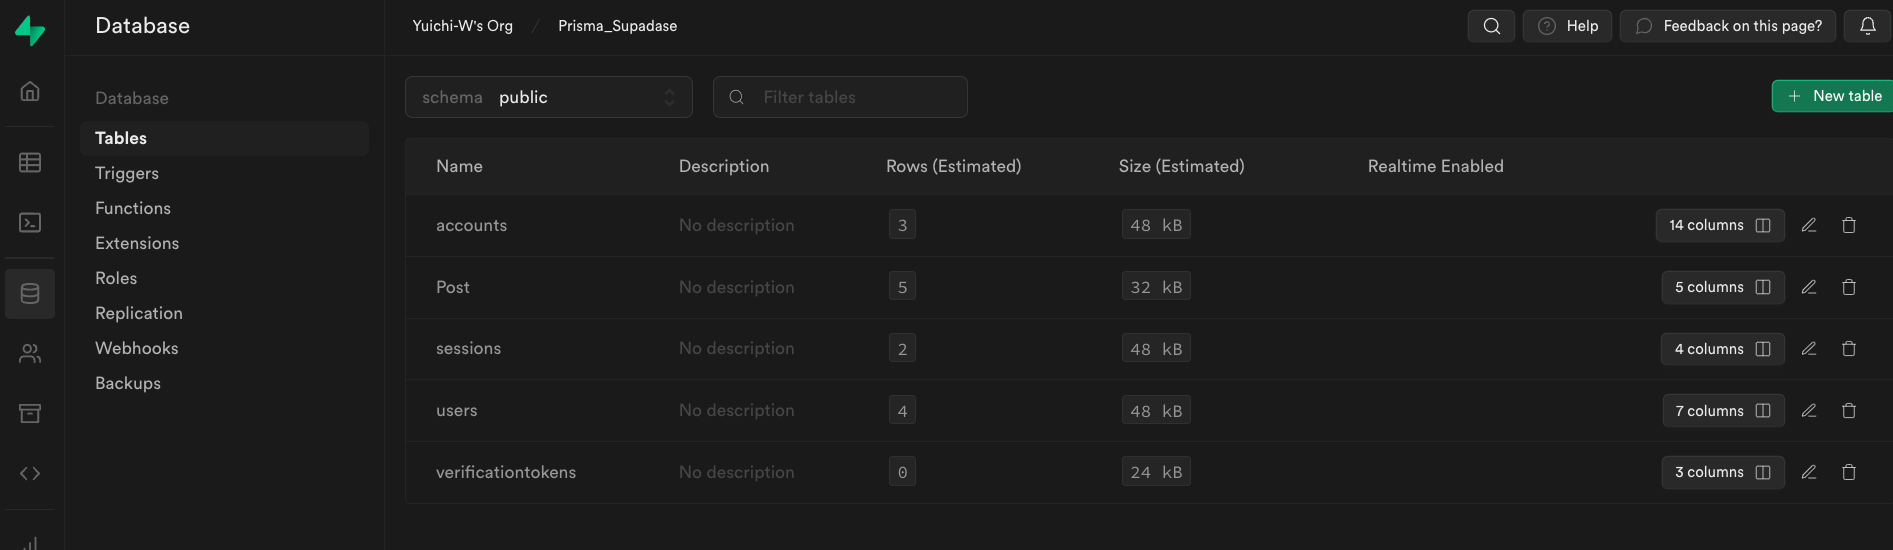Click the notifications bell icon
The width and height of the screenshot is (1893, 550).
[1867, 26]
